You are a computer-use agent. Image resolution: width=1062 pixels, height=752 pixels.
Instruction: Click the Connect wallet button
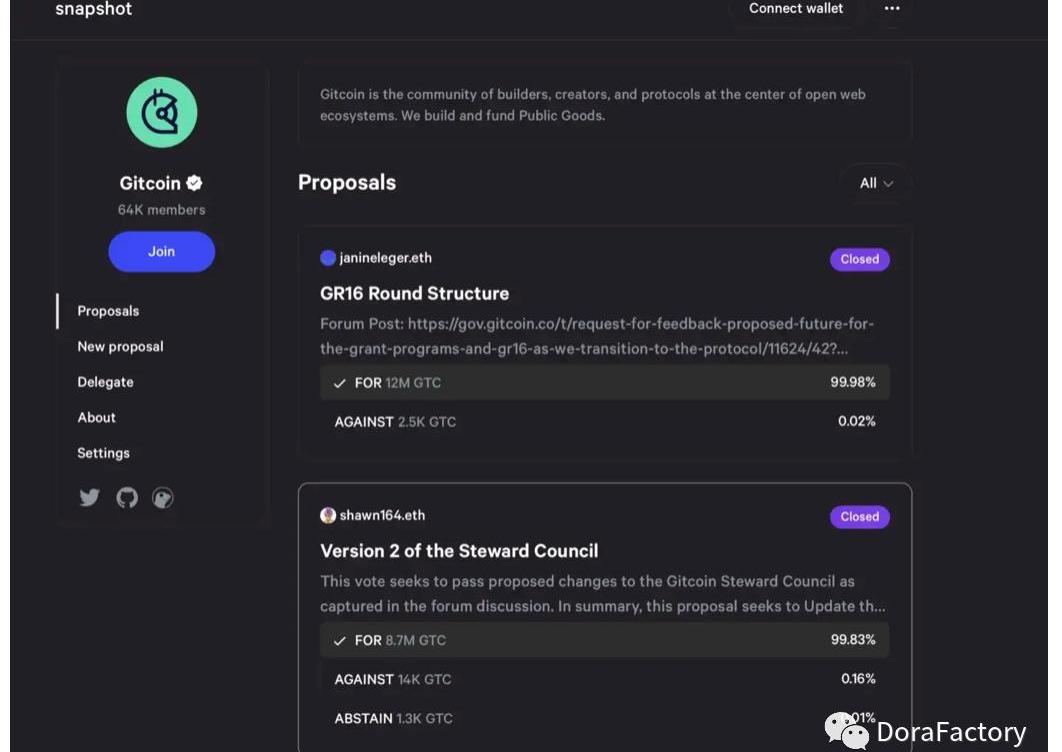(x=796, y=9)
